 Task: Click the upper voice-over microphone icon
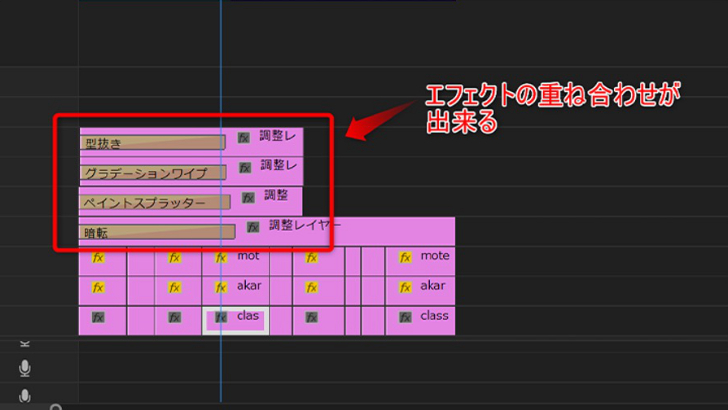[25, 369]
